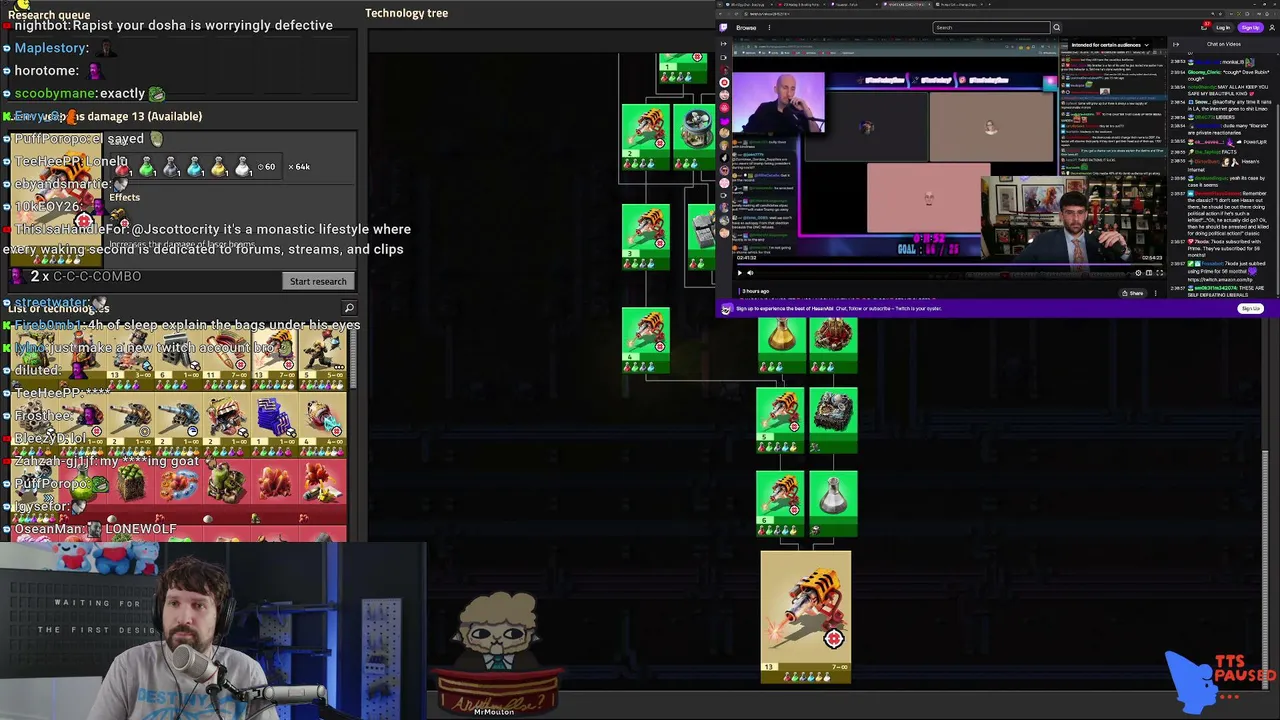Open the Twitch more options menu
1280x720 pixels.
coord(768,27)
